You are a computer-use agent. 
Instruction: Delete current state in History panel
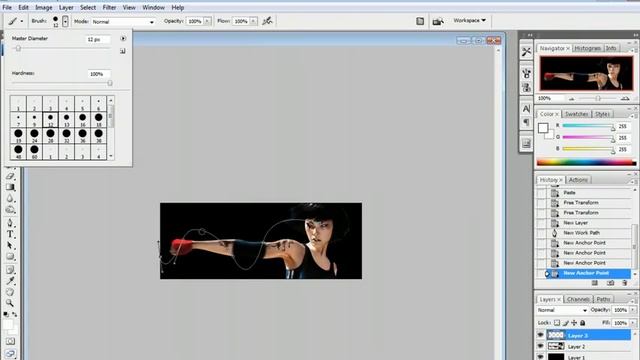[x=624, y=283]
